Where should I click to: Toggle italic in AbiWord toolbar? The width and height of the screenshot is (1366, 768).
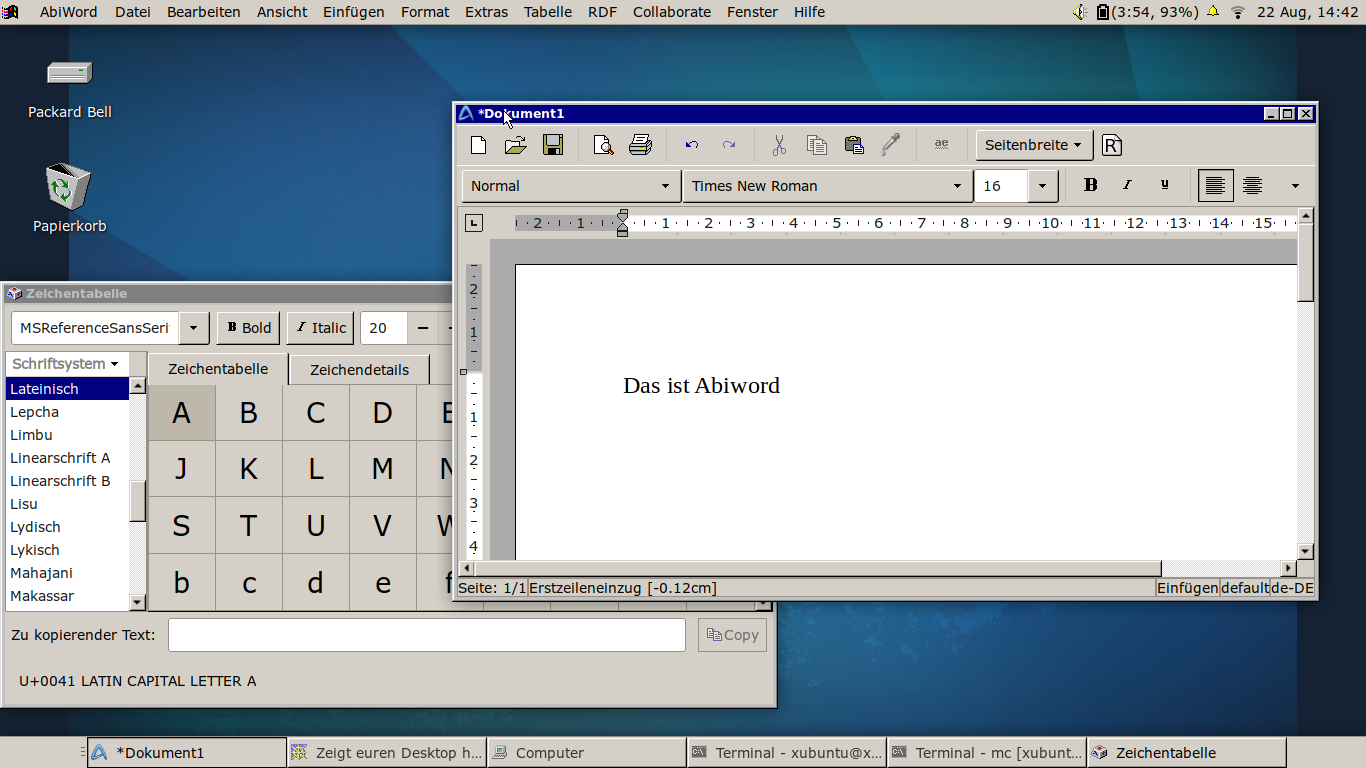click(x=1127, y=185)
